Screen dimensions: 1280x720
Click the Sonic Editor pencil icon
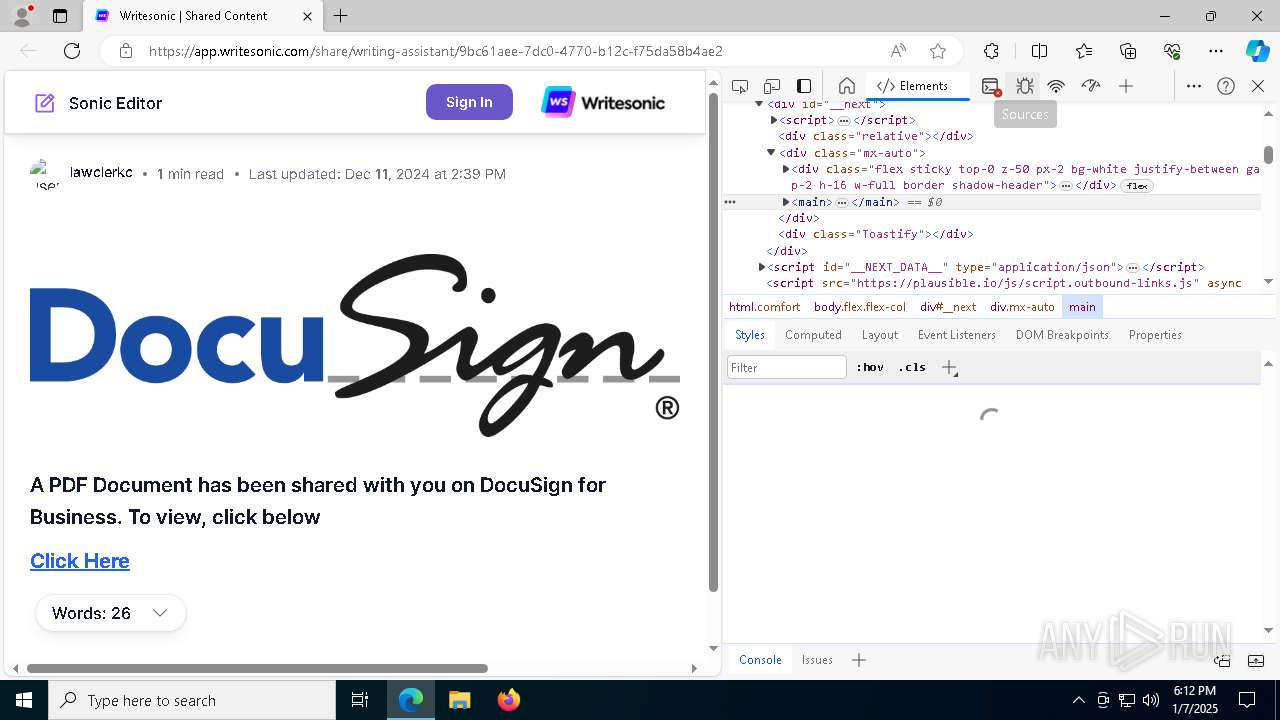tap(45, 103)
